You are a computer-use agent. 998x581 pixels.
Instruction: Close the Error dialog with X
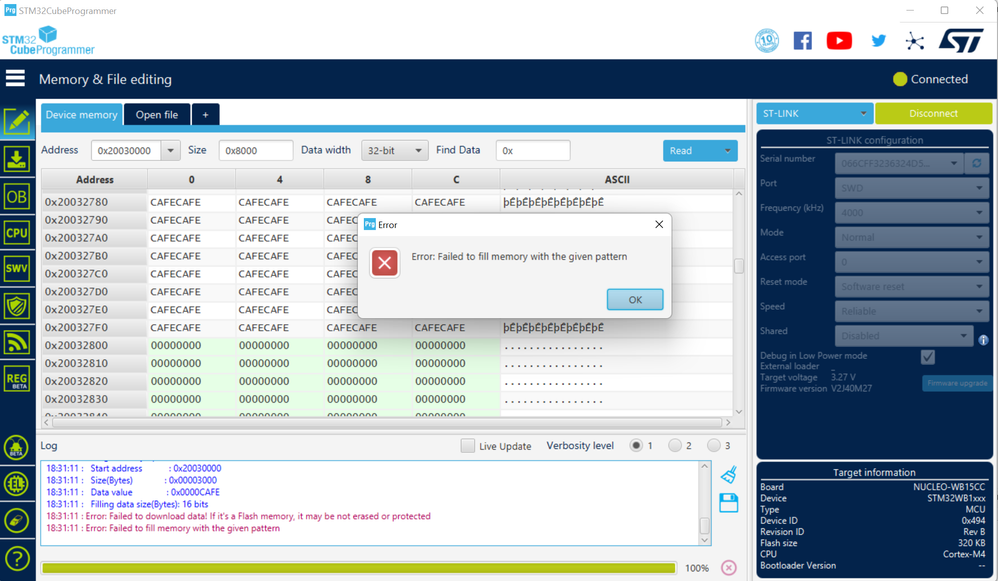[x=659, y=224]
